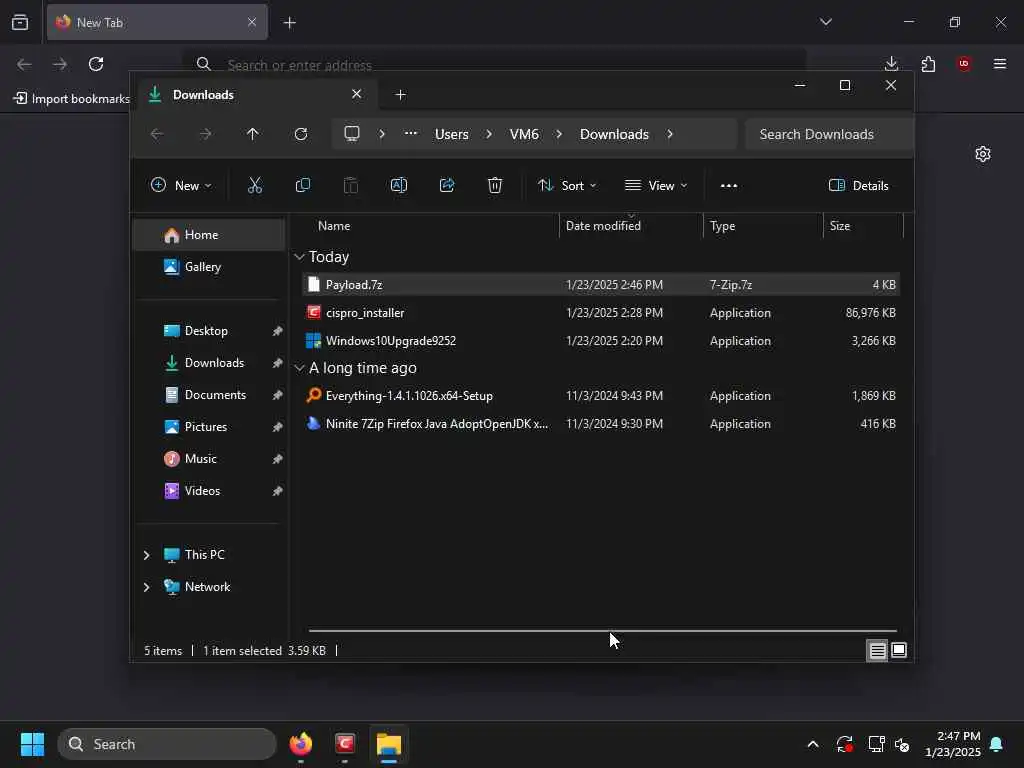Viewport: 1024px width, 768px height.
Task: Open the New item dropdown
Action: coord(181,185)
